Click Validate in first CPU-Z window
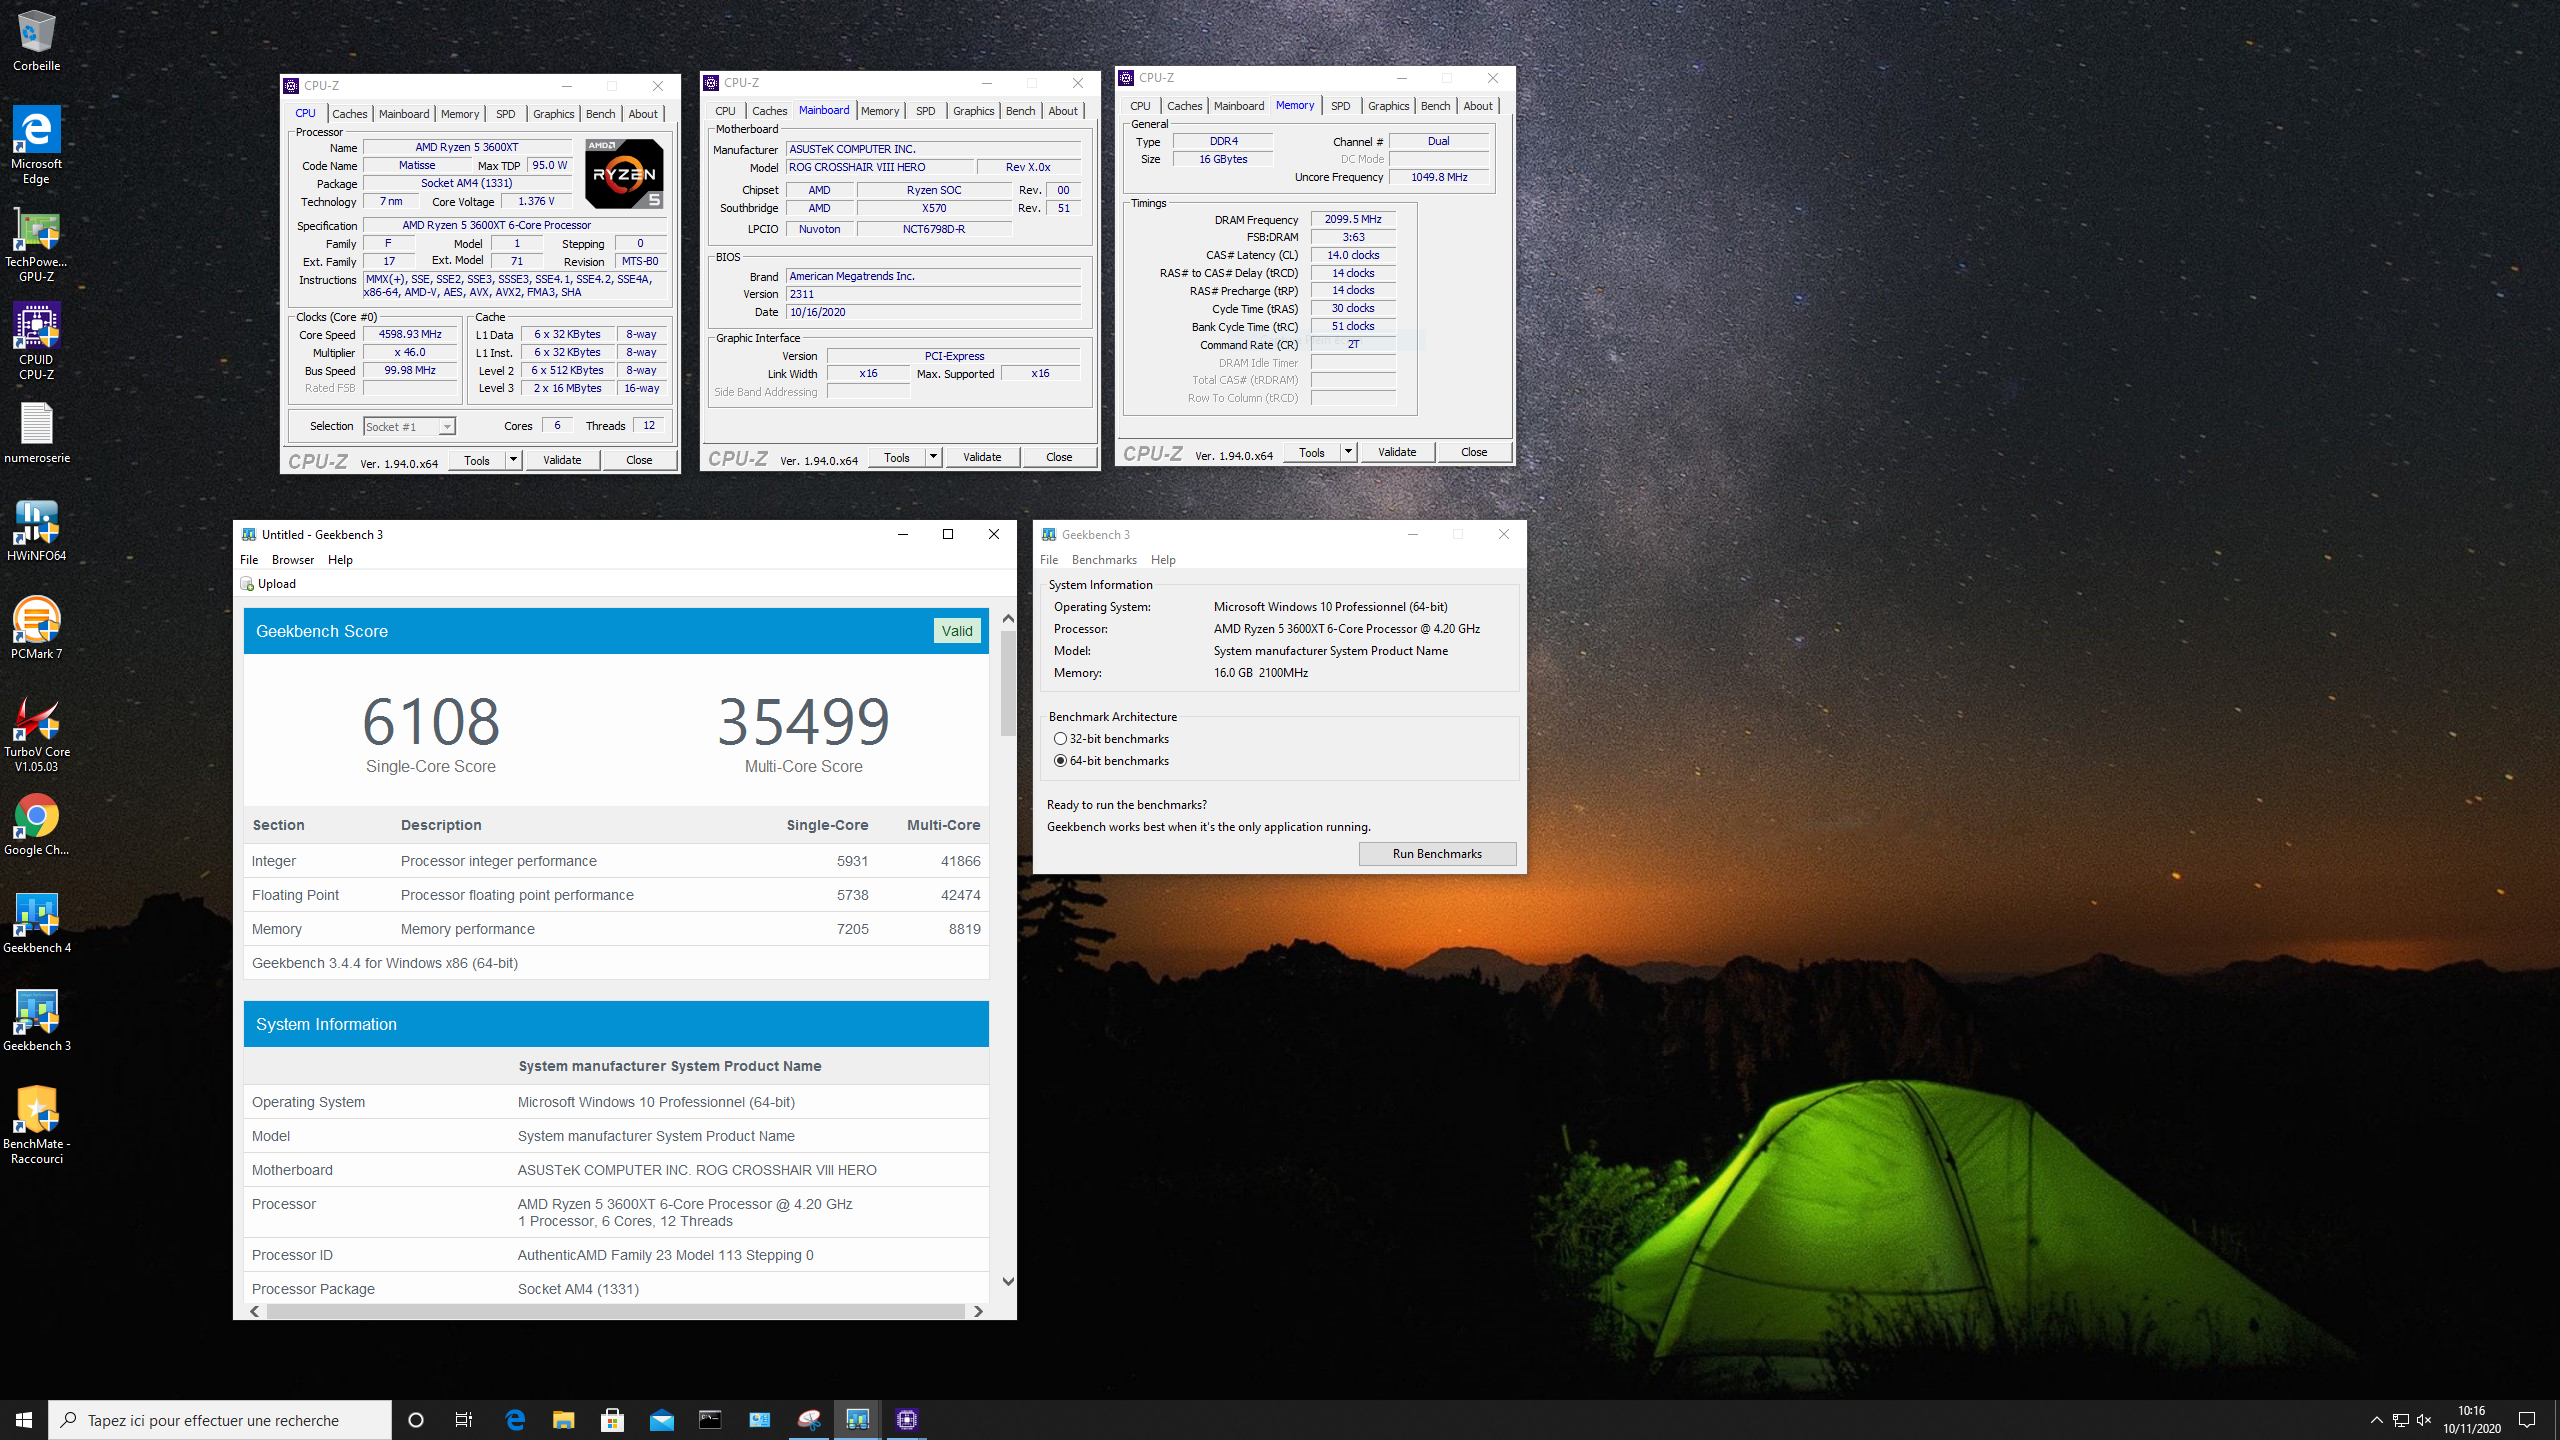The width and height of the screenshot is (2560, 1440). (562, 460)
